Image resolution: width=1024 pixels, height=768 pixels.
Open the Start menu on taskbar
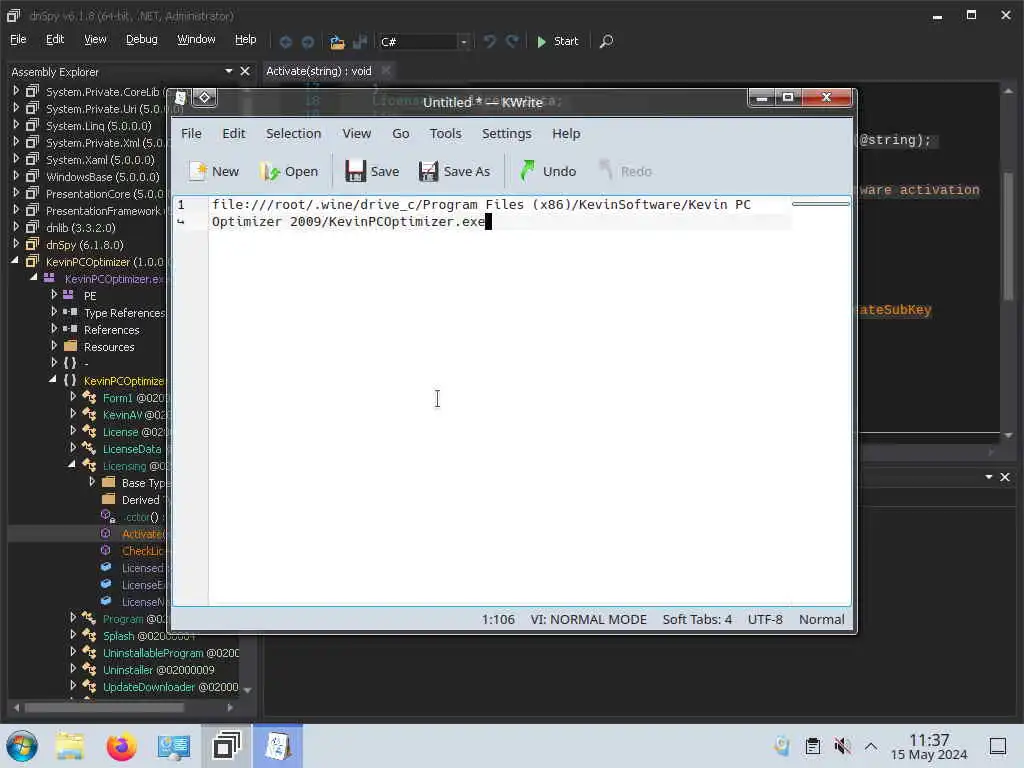(22, 745)
